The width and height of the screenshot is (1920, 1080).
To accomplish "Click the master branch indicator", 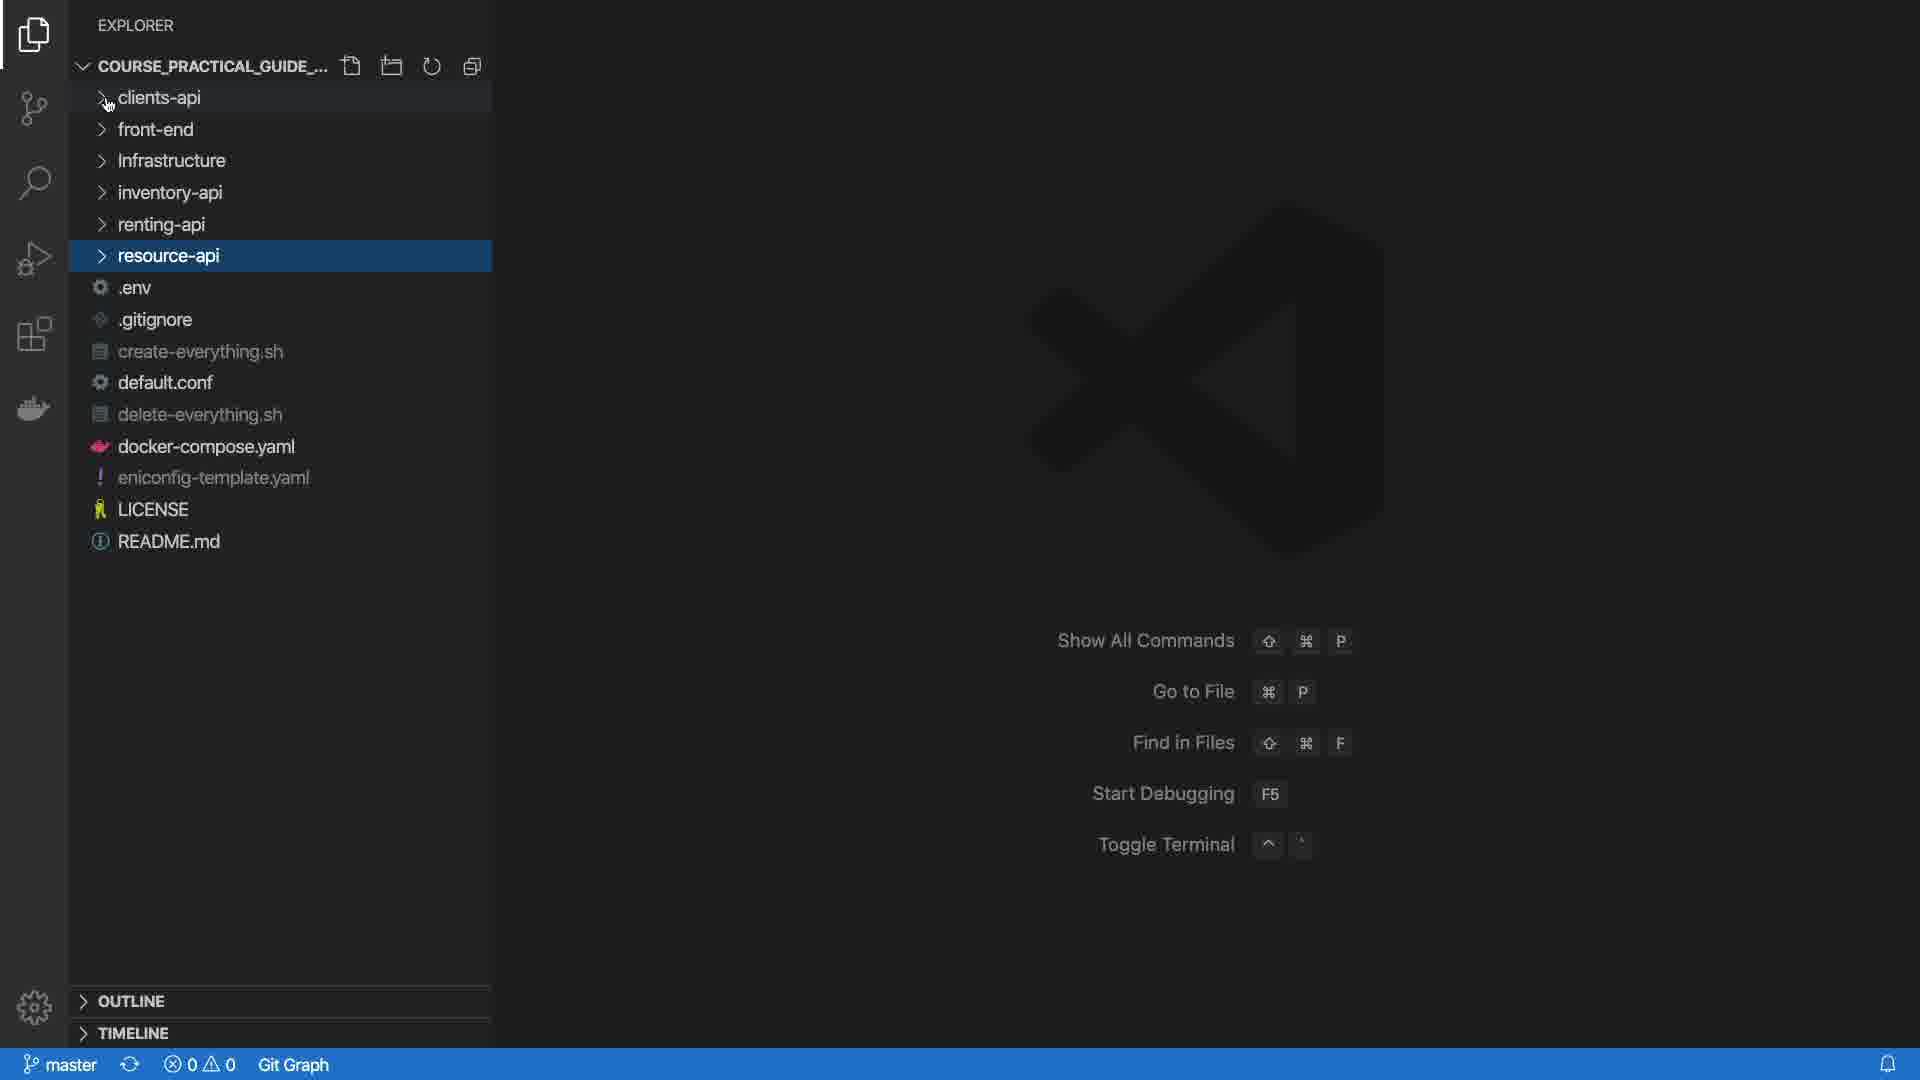I will point(60,1064).
